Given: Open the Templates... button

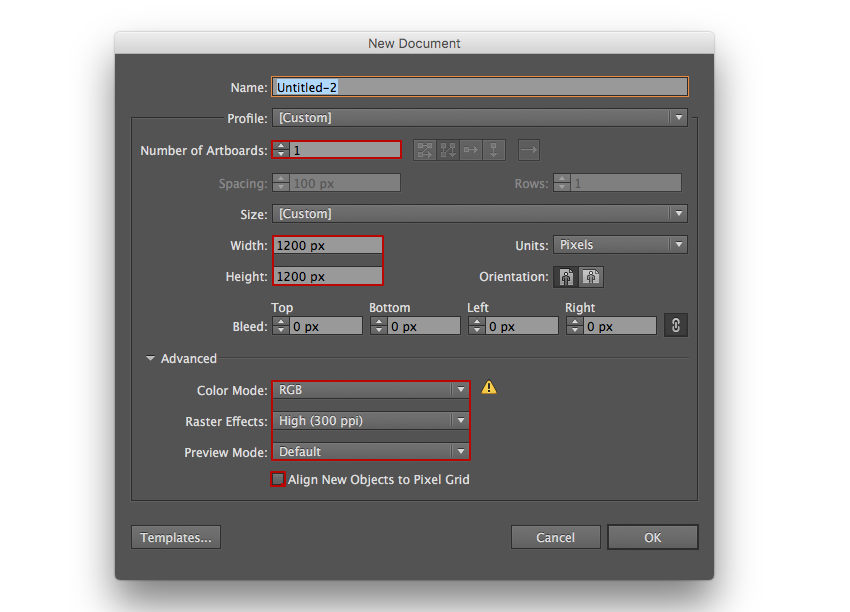Looking at the screenshot, I should coord(176,537).
